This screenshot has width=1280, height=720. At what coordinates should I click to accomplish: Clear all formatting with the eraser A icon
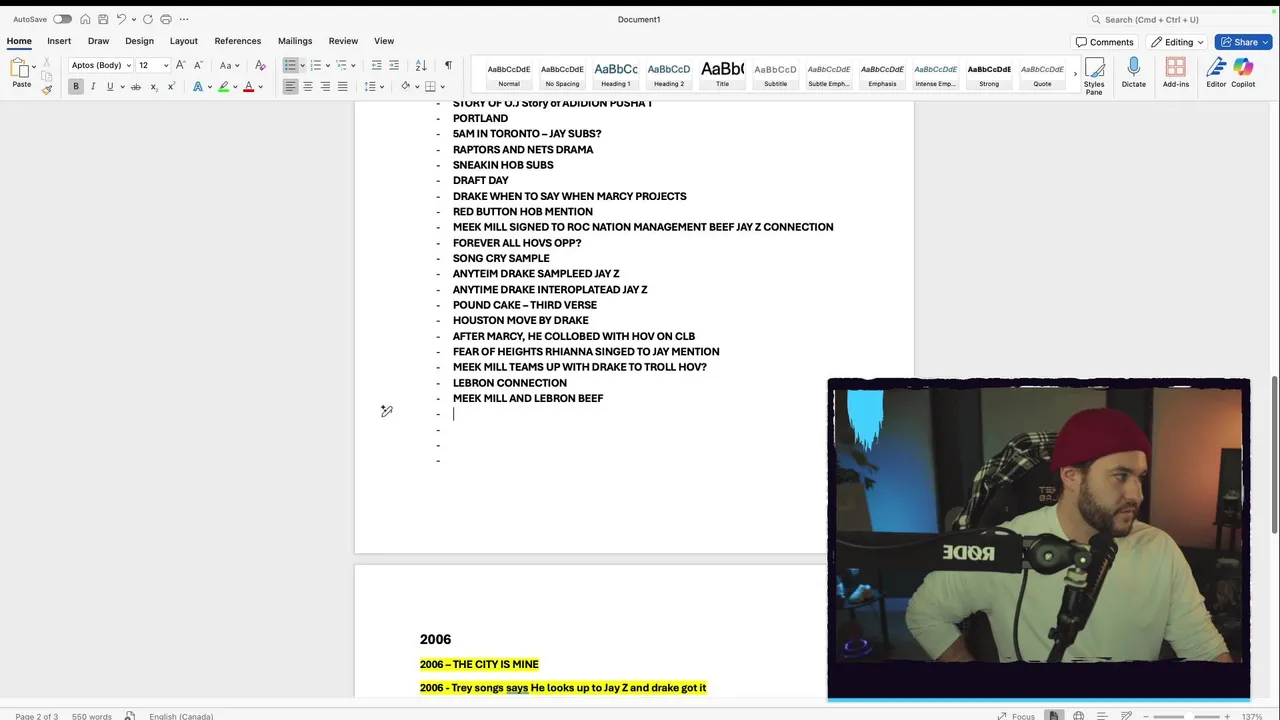(260, 65)
